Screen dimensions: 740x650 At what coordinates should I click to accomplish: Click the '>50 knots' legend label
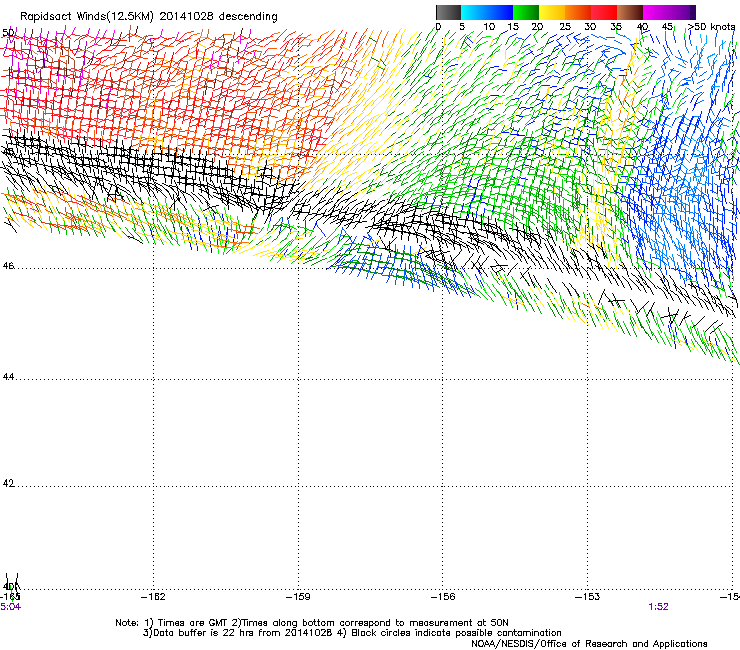(x=712, y=27)
